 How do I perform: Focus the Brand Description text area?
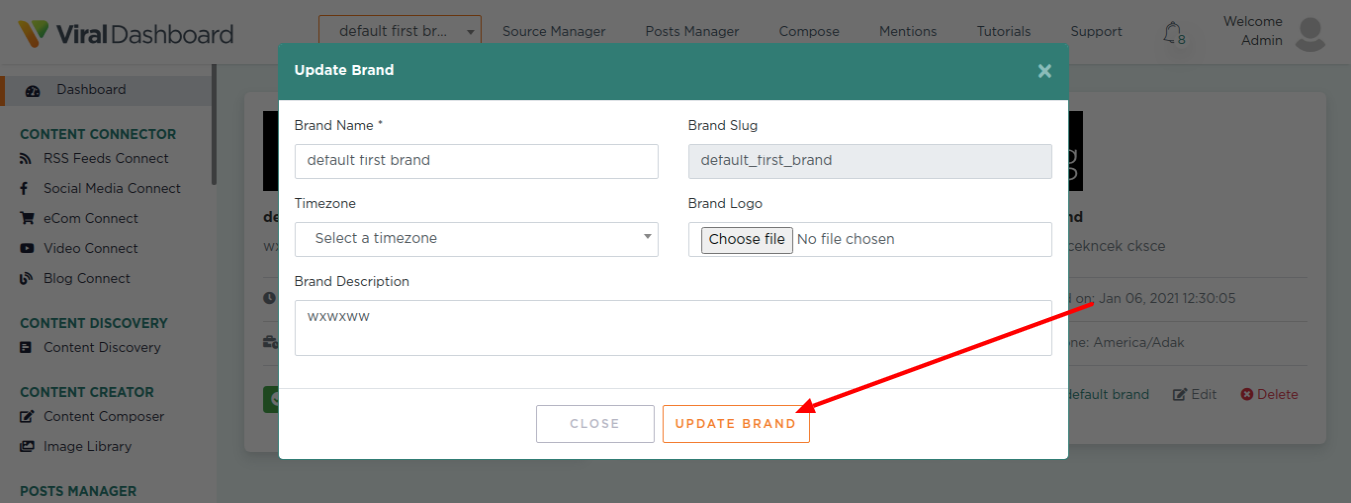pyautogui.click(x=672, y=328)
